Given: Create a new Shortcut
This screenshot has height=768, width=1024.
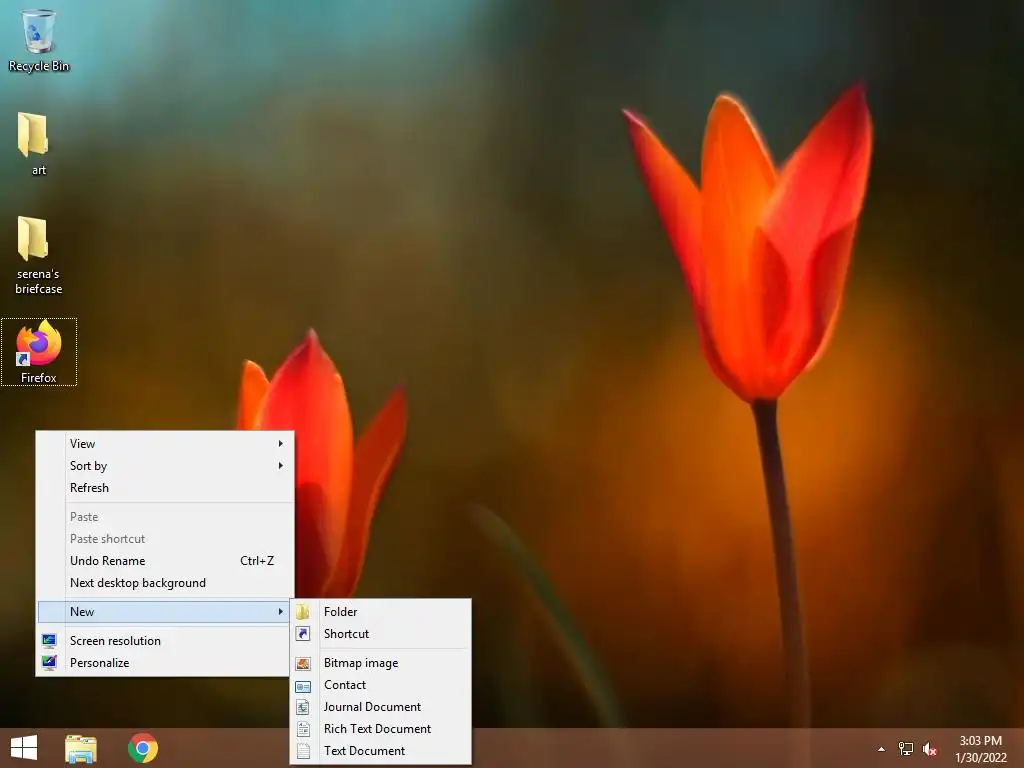Looking at the screenshot, I should [381, 634].
